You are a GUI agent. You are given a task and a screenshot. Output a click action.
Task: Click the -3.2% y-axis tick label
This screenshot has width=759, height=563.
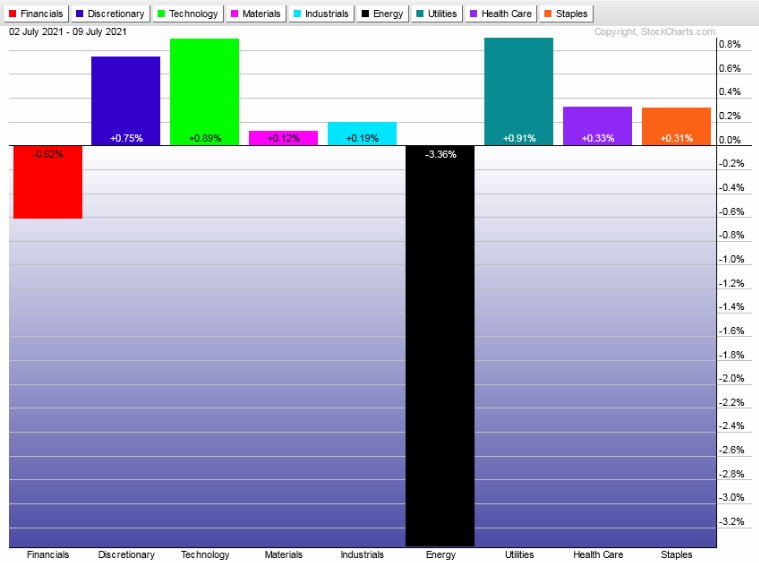click(x=731, y=521)
